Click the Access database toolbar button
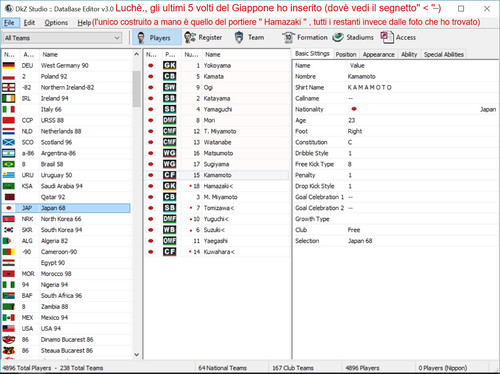This screenshot has width=500, height=374. click(x=398, y=37)
